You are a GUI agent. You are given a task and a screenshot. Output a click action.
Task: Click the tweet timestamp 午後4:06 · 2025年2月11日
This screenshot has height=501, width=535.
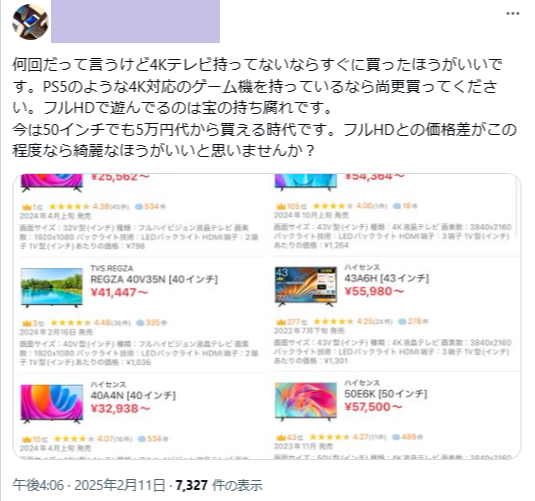(89, 485)
